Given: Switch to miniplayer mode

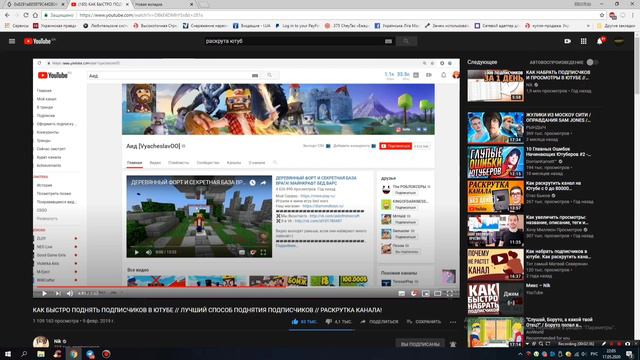Looking at the screenshot, I should (x=426, y=293).
